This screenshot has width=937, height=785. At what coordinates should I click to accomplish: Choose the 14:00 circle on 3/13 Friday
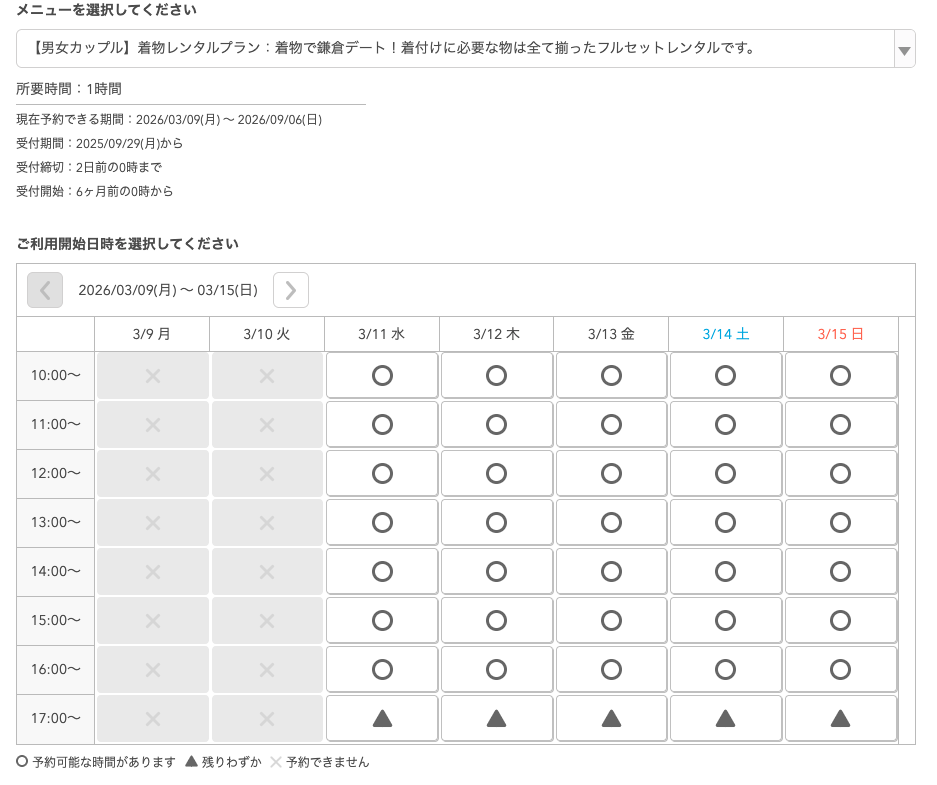(x=611, y=571)
